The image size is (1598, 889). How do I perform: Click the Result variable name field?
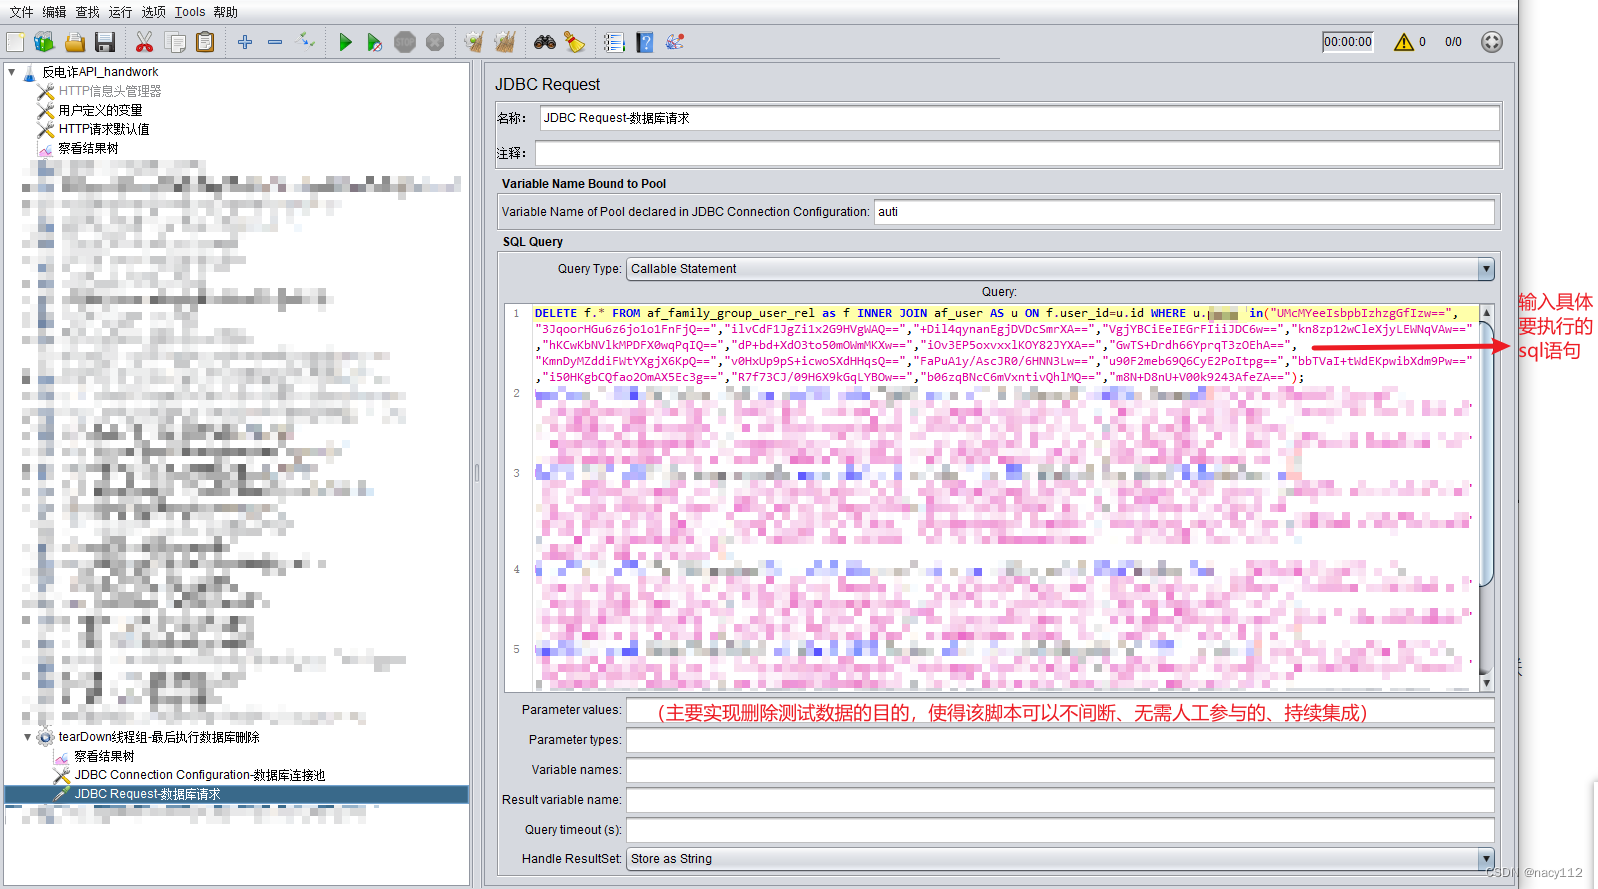point(1060,800)
